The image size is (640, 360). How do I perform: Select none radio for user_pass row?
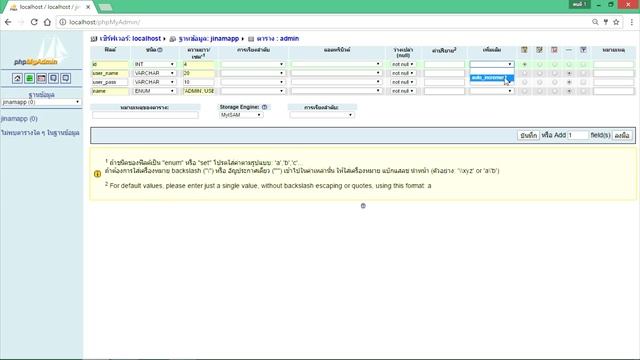569,82
